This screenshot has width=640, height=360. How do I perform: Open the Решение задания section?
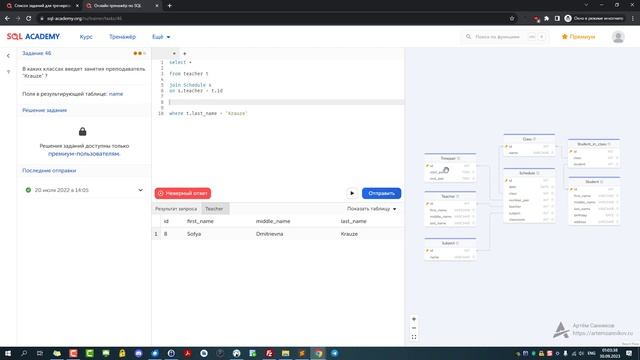44,110
